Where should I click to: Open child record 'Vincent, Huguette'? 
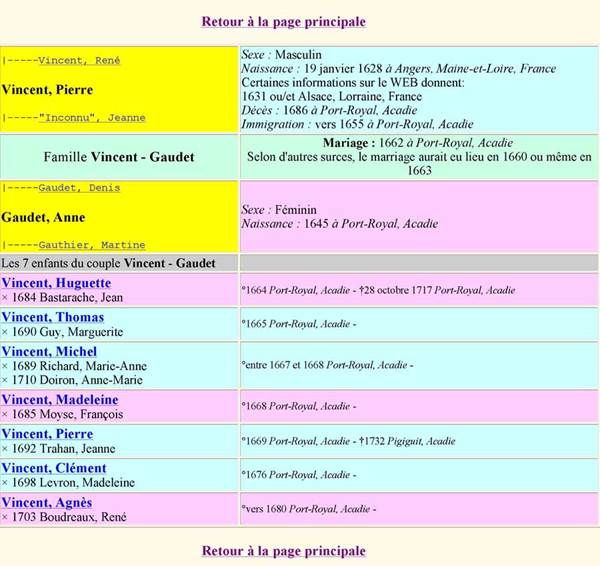point(56,283)
